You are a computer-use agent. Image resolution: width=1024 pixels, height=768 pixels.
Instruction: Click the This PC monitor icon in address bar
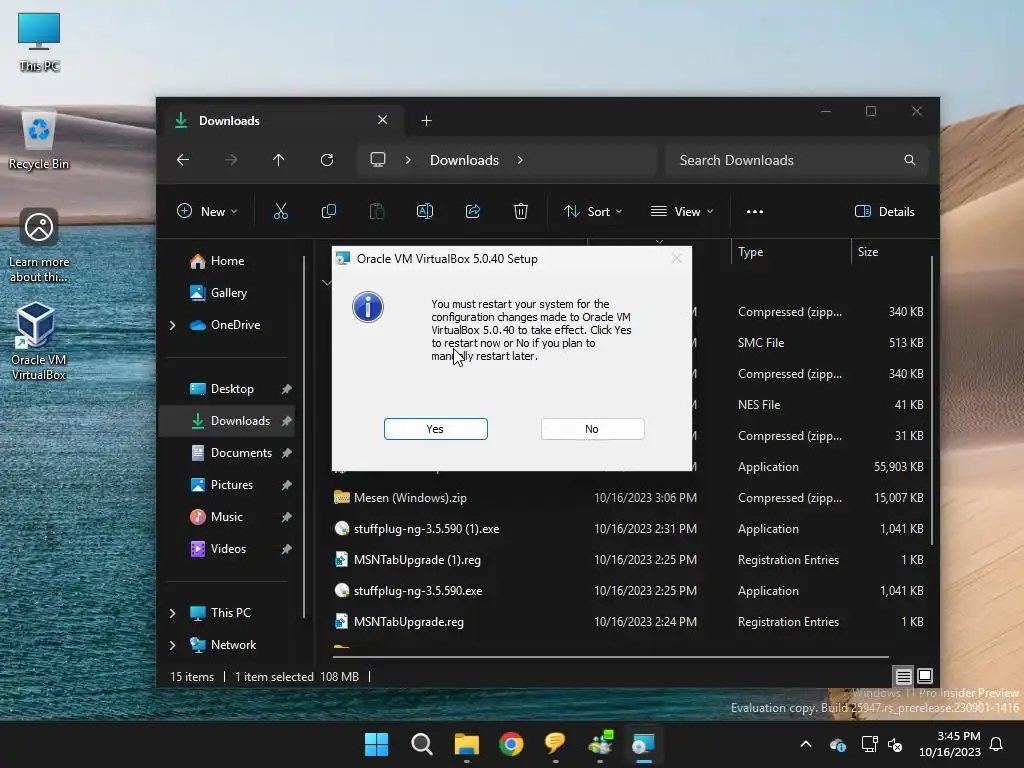point(378,160)
